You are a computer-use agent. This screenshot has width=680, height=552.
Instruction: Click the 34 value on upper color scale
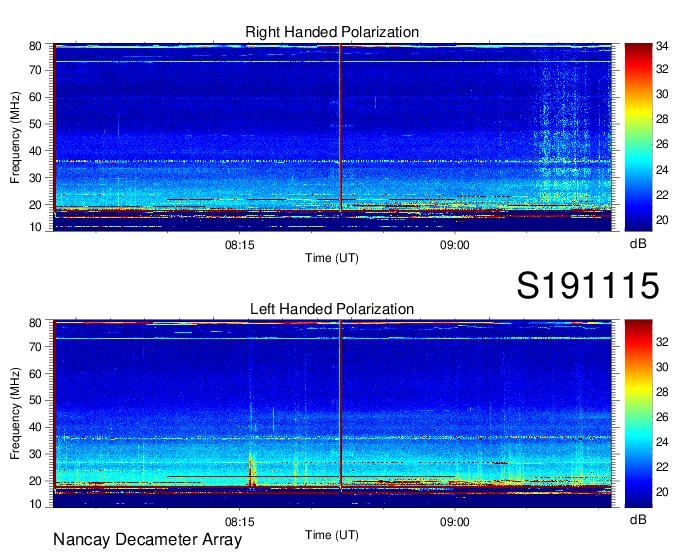pos(662,46)
